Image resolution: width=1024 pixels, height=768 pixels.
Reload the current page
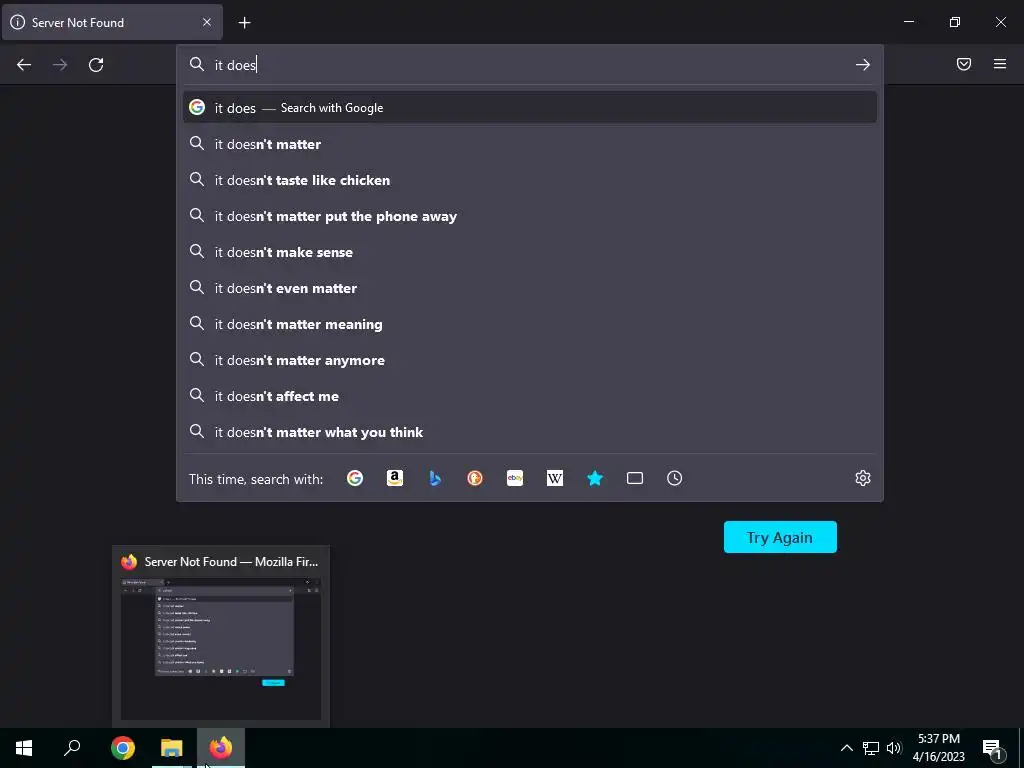96,65
